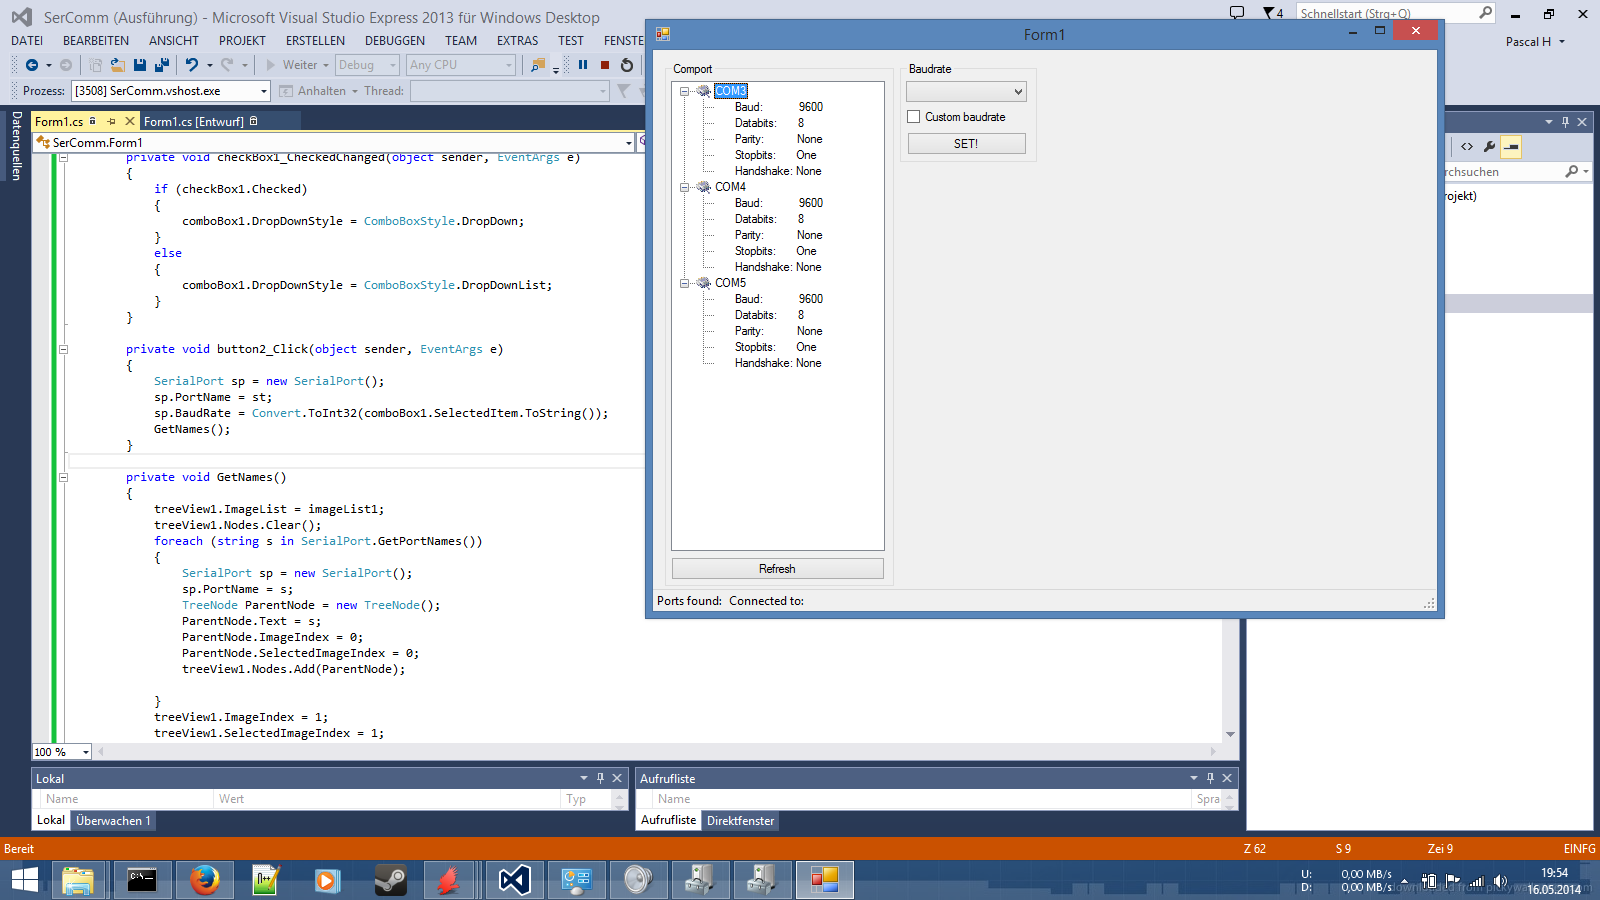
Task: Click the Visual Studio taskbar icon
Action: click(514, 880)
